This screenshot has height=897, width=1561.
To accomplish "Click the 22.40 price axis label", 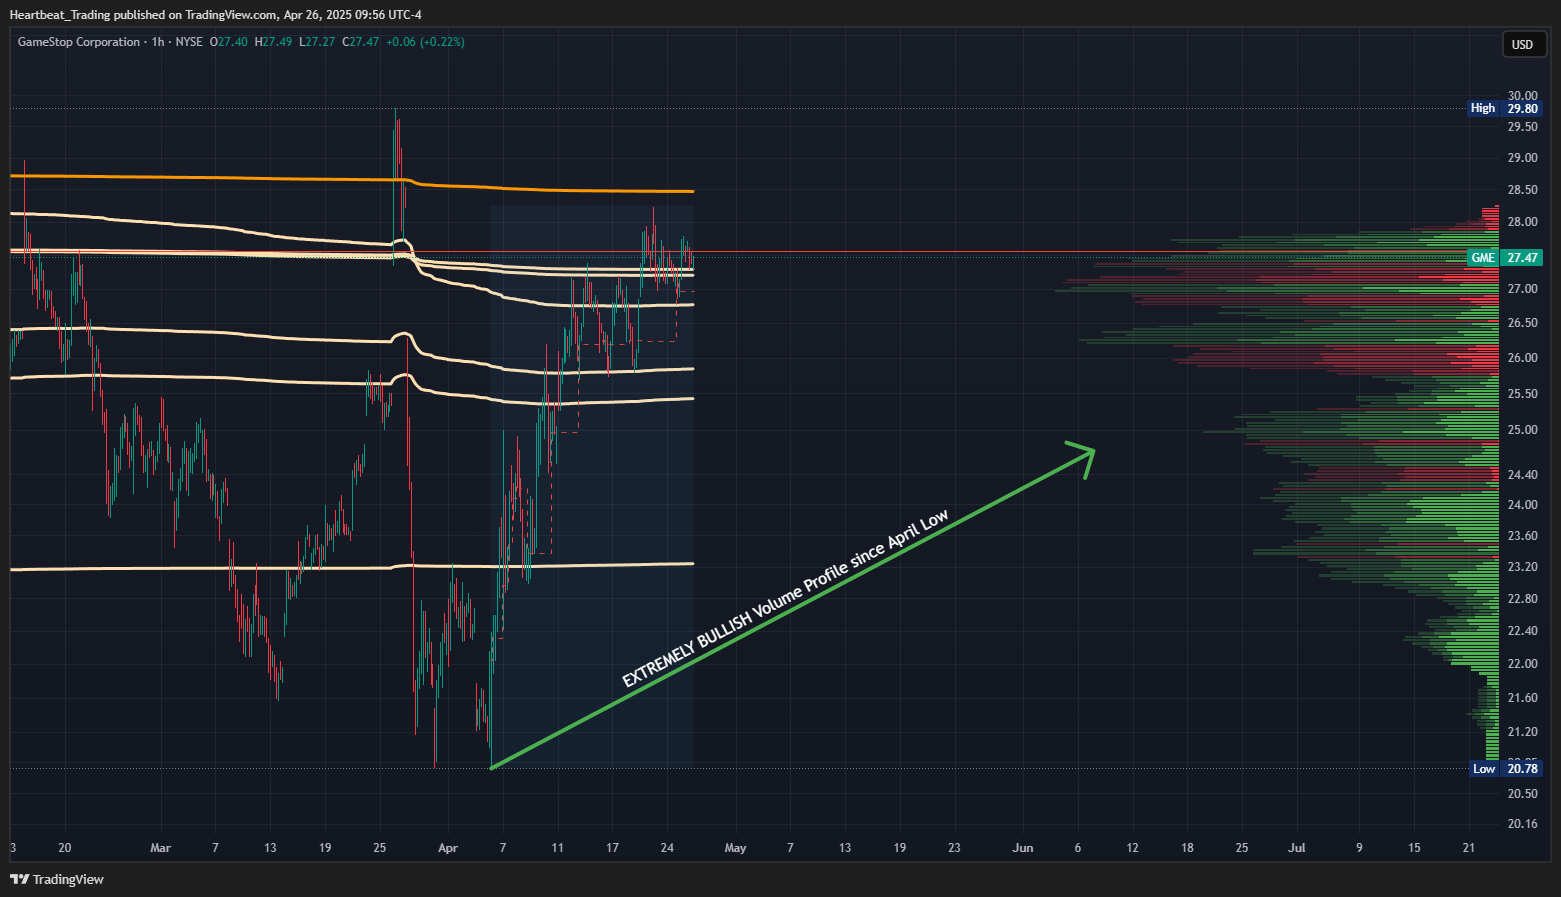I will [x=1523, y=631].
